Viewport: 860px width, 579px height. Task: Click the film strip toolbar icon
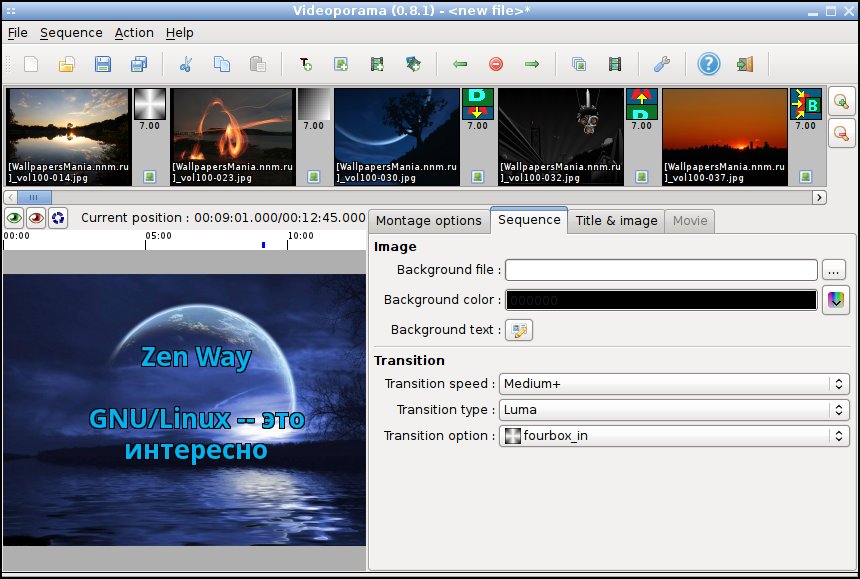coord(615,64)
